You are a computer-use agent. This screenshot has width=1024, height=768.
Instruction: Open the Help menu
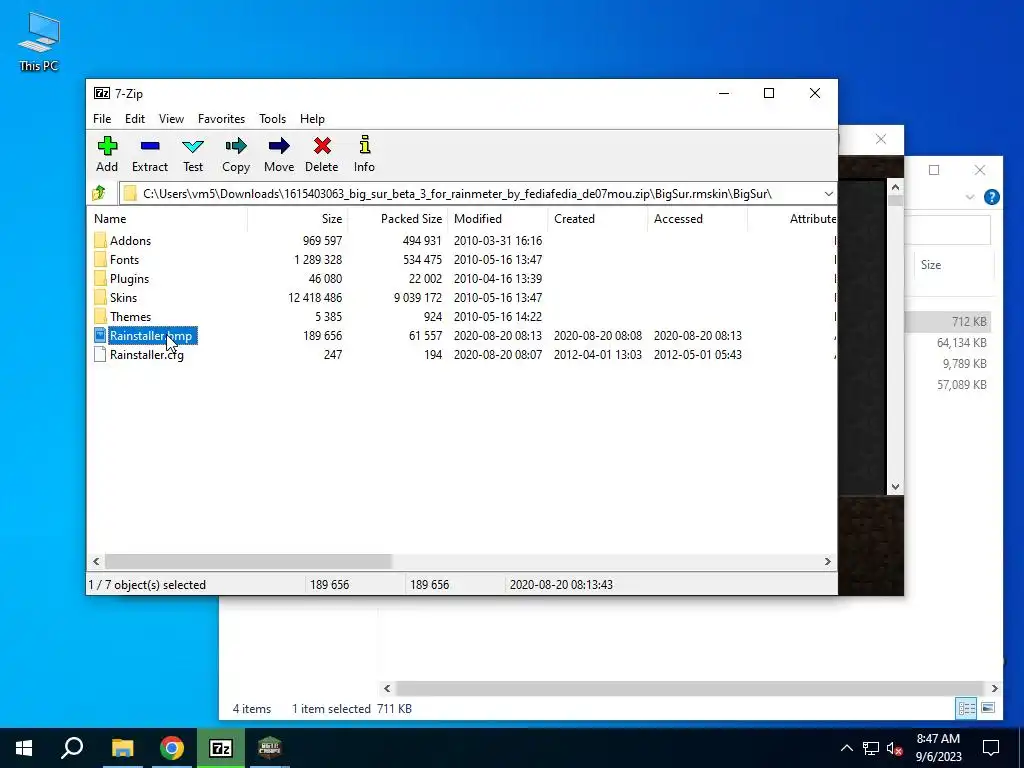[x=312, y=119]
